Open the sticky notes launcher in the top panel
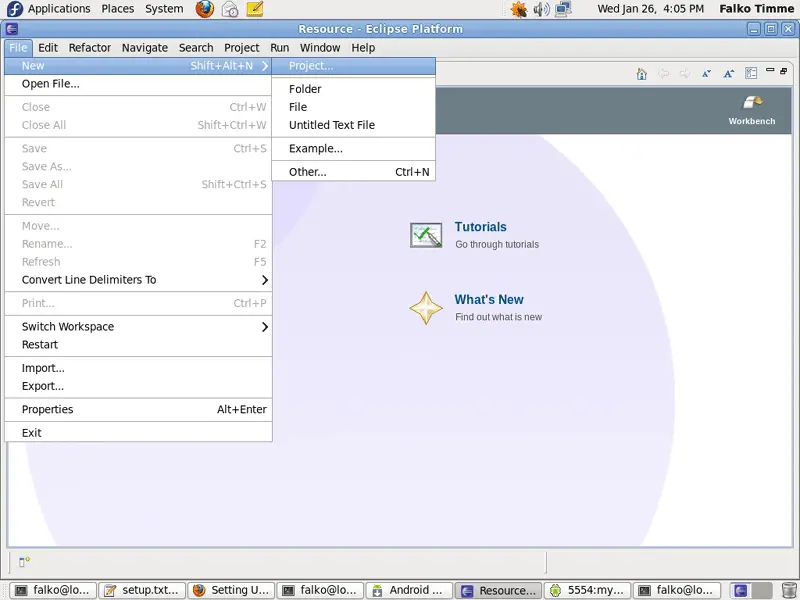This screenshot has width=800, height=600. point(255,9)
